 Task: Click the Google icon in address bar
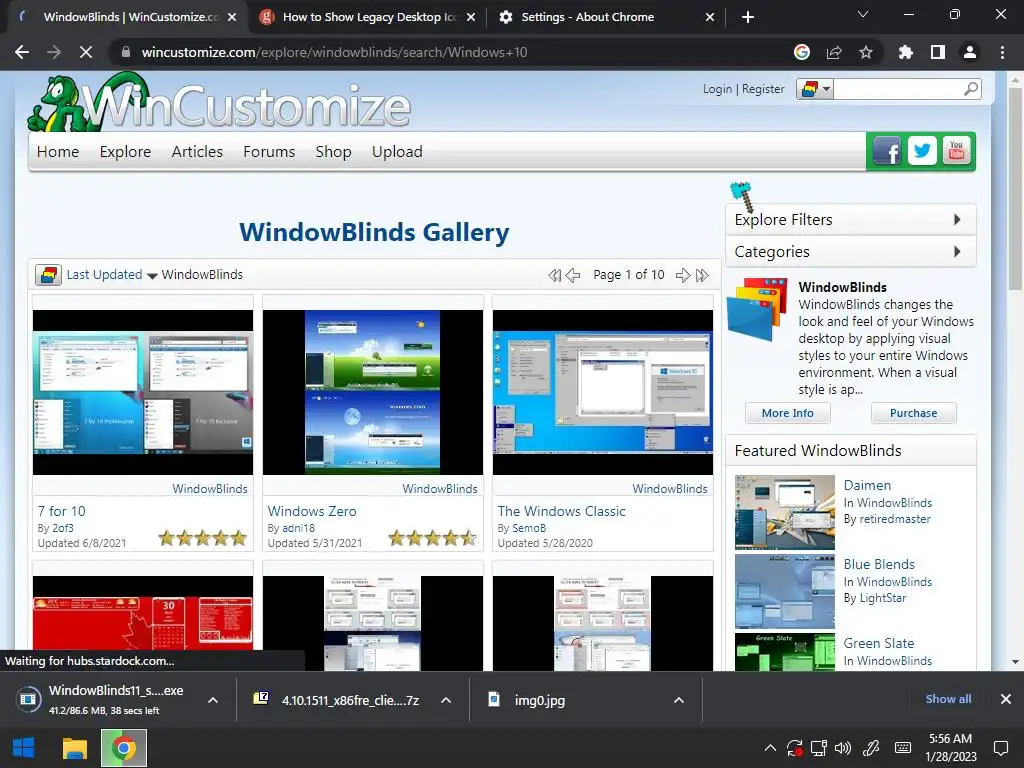coord(802,52)
